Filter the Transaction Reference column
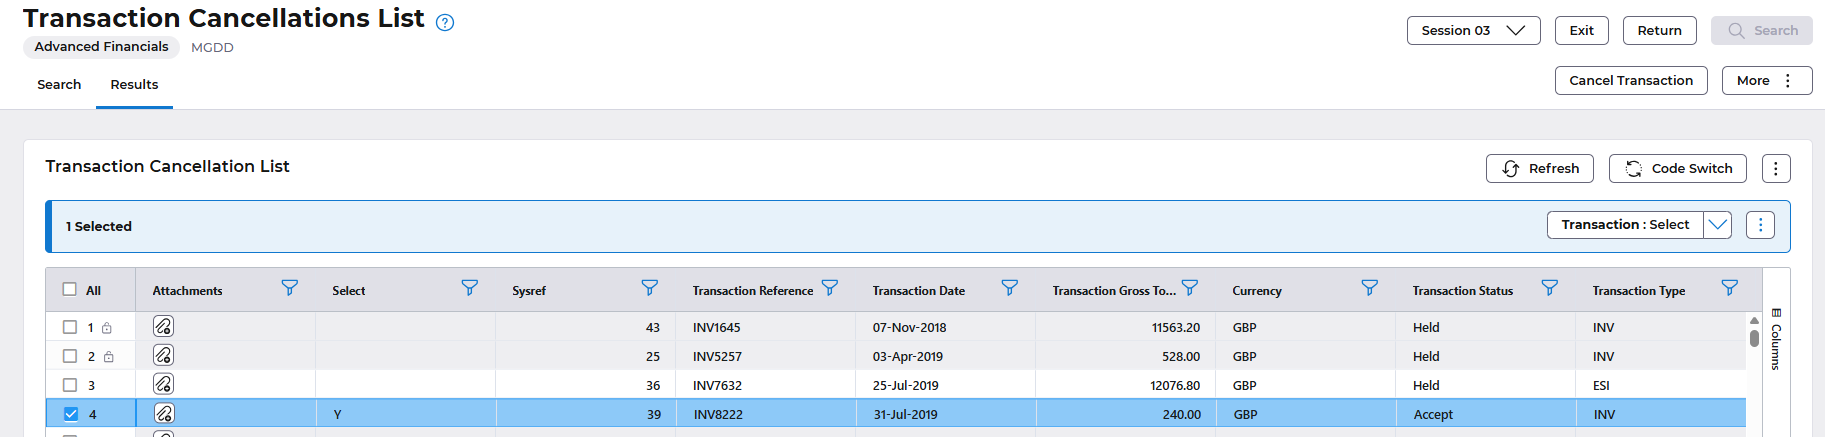This screenshot has width=1825, height=437. 830,288
